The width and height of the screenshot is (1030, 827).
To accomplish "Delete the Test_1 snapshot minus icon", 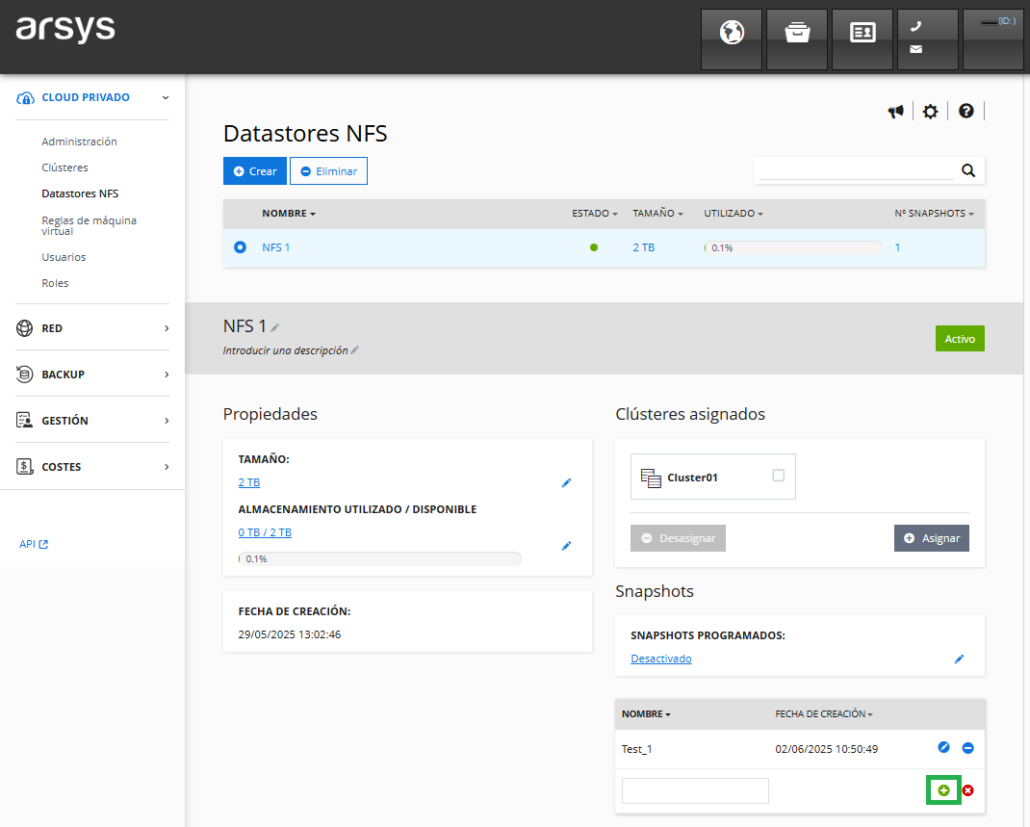I will point(968,748).
